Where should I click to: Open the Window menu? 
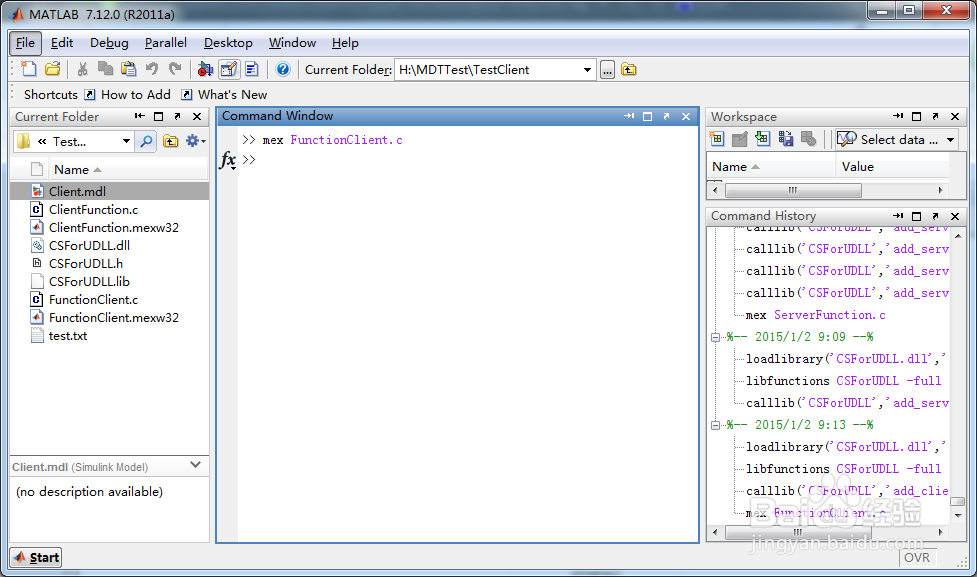tap(292, 43)
